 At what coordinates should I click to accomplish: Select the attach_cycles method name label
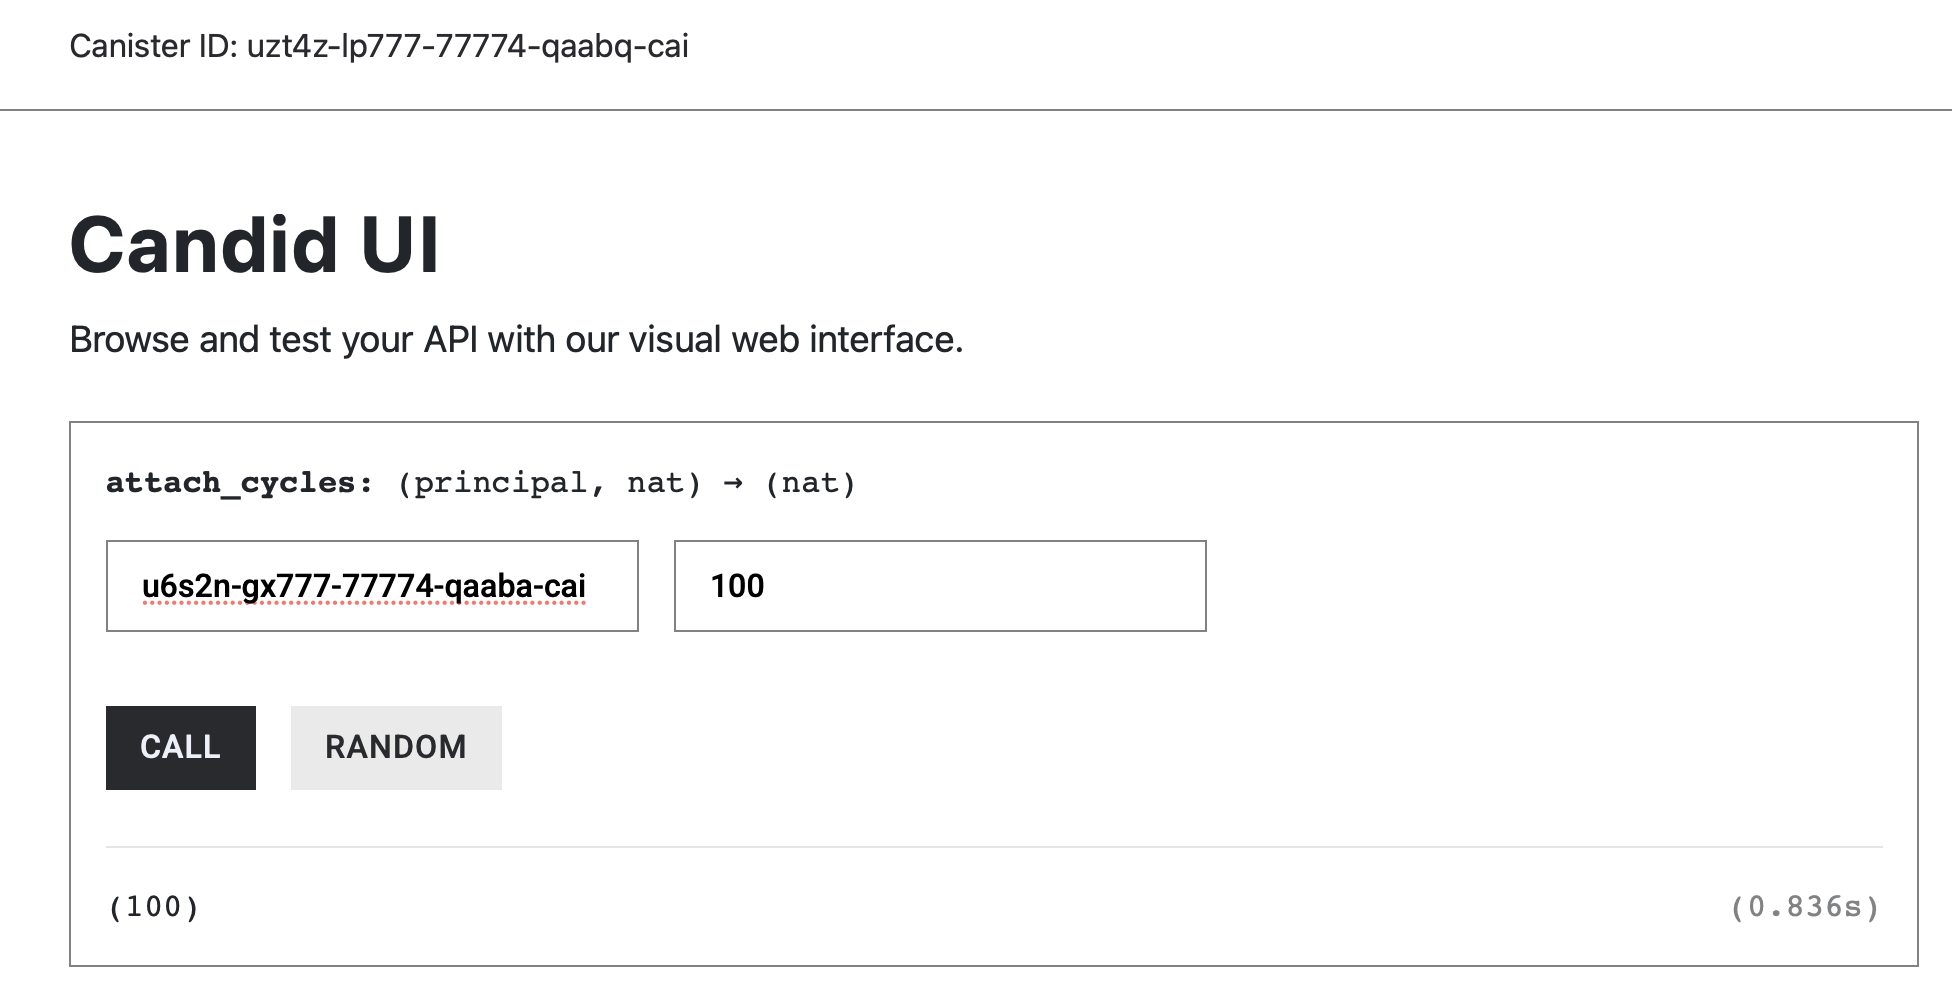click(230, 482)
